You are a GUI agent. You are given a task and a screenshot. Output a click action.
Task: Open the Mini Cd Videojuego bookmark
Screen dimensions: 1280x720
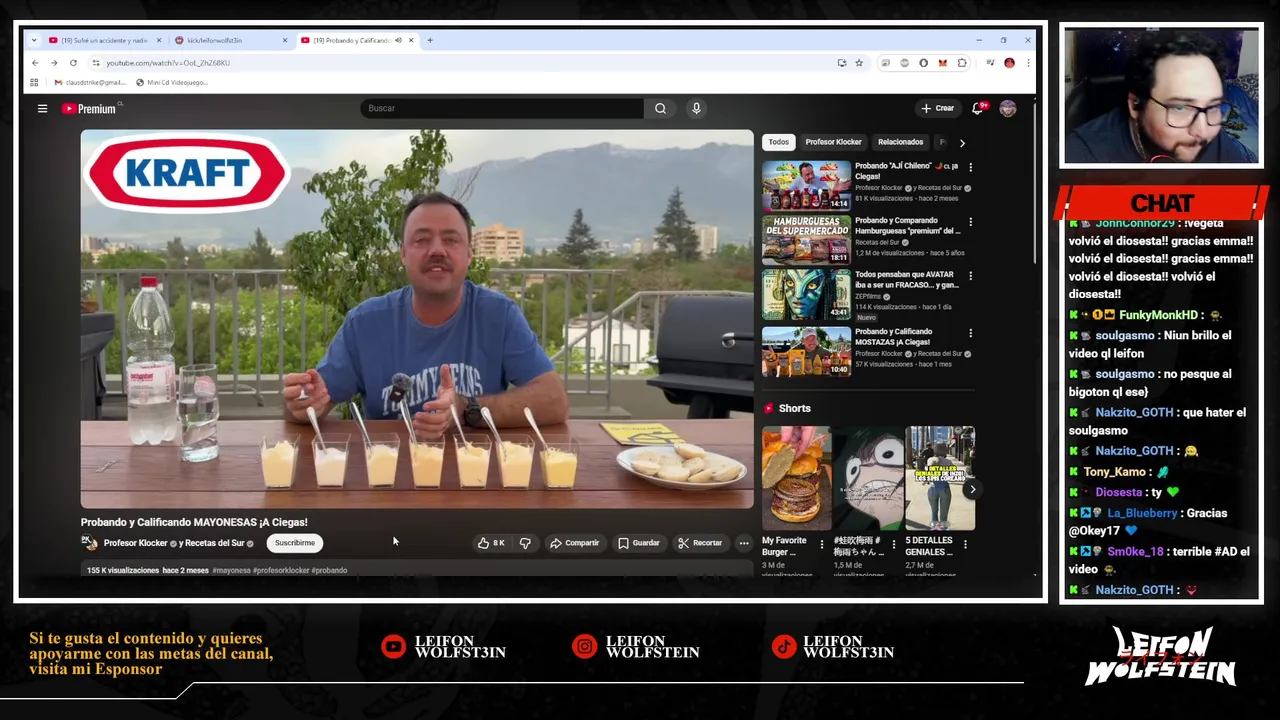coord(171,82)
